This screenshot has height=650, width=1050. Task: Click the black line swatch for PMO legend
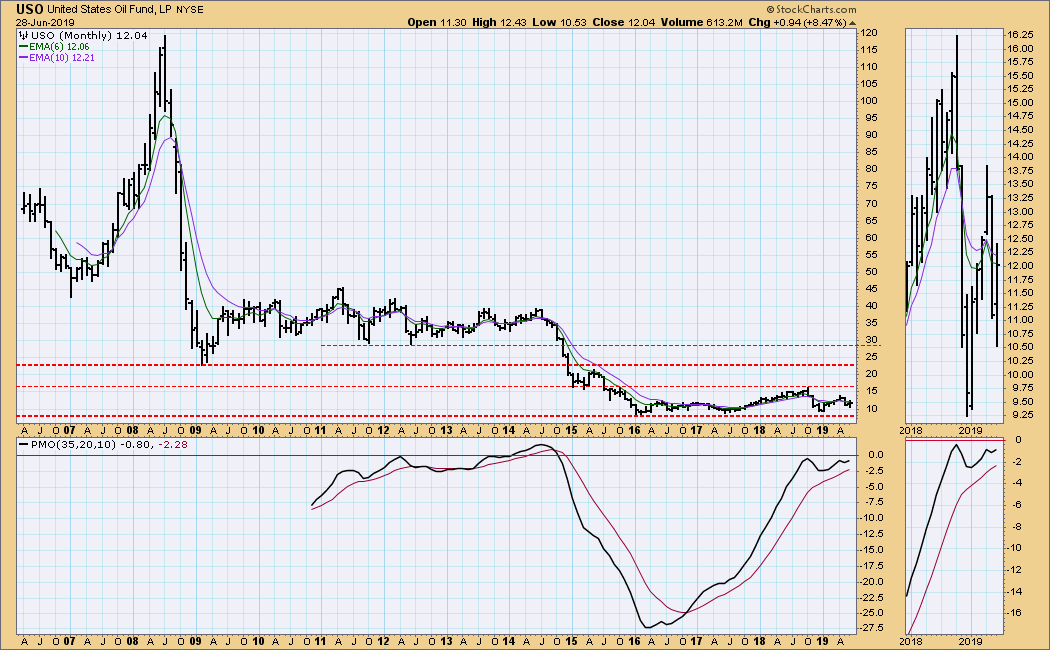[24, 444]
